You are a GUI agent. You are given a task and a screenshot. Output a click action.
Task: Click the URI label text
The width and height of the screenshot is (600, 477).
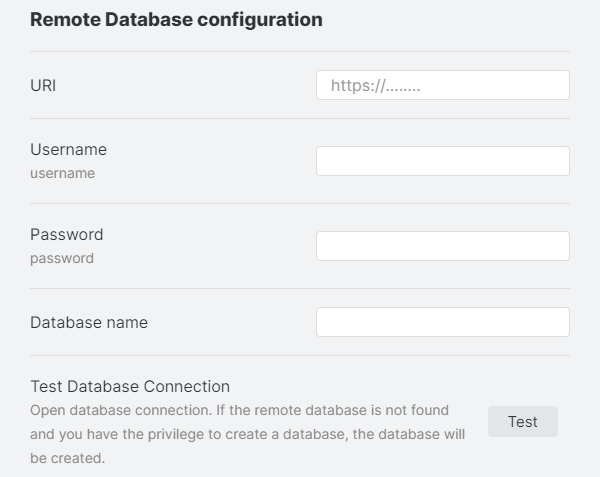pos(43,86)
